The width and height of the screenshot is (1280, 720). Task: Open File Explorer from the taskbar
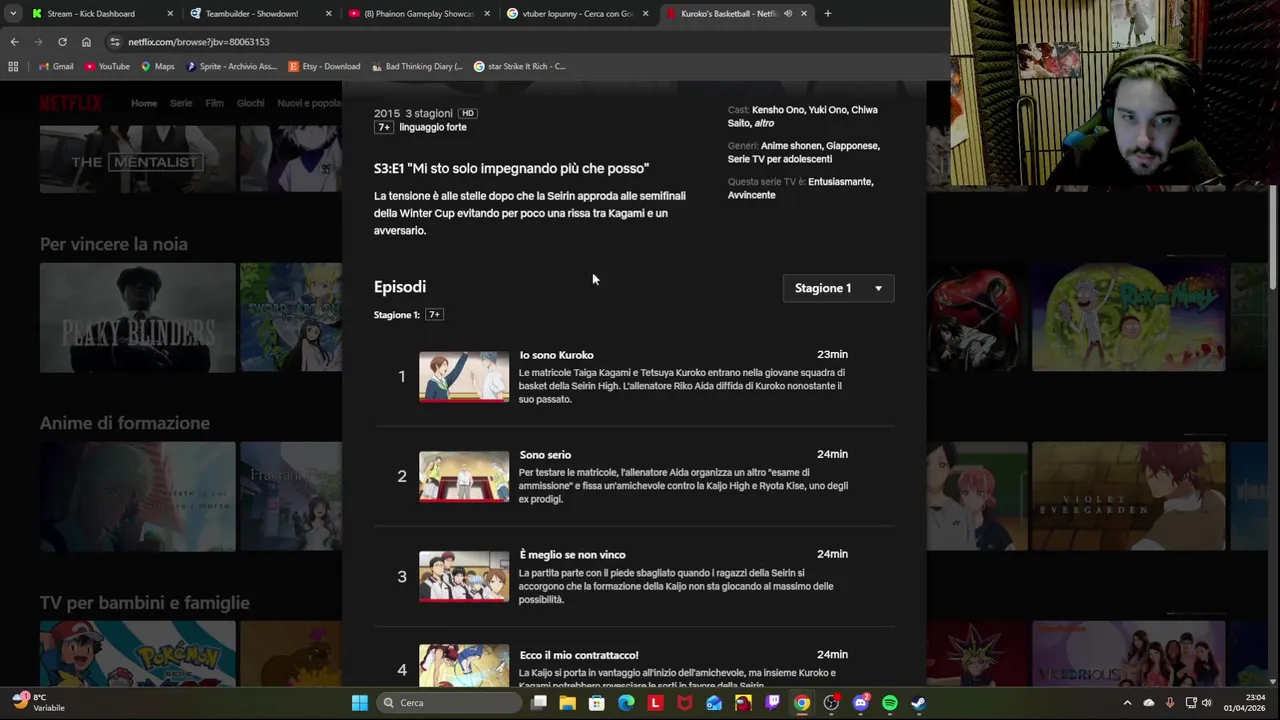pos(568,703)
